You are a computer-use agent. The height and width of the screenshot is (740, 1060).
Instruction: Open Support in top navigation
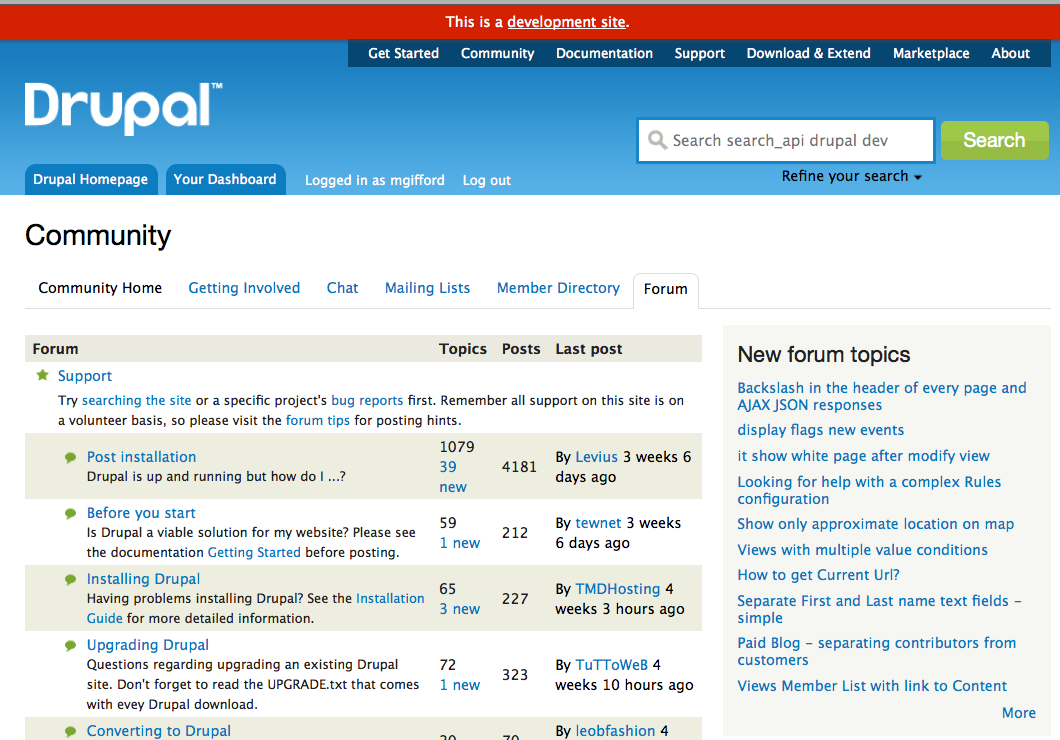700,53
